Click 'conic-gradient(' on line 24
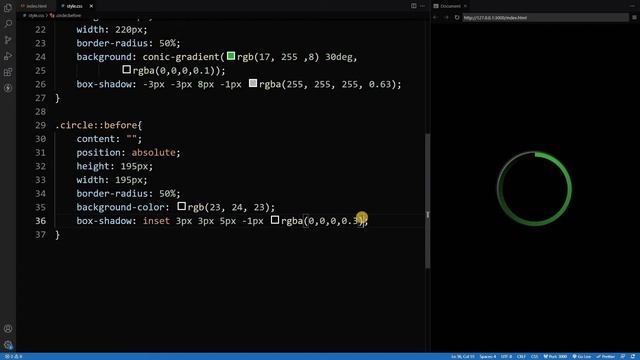Viewport: 640px width, 360px height. [x=183, y=57]
